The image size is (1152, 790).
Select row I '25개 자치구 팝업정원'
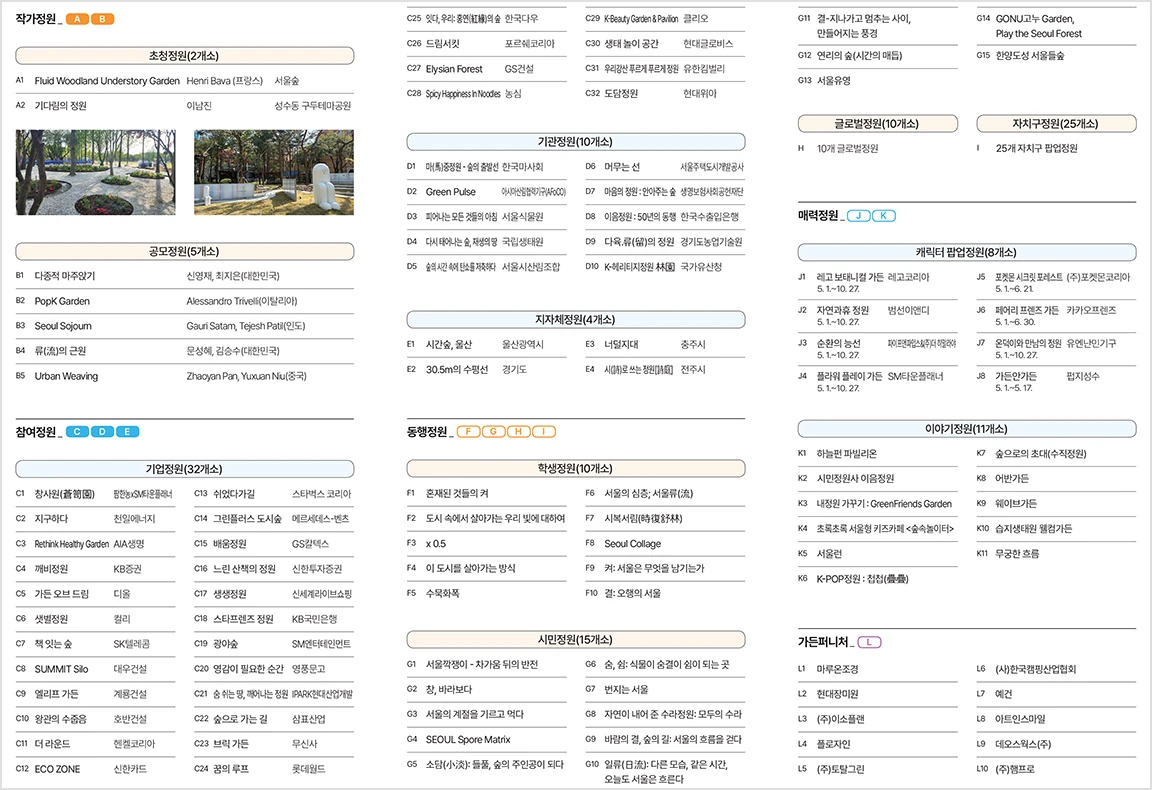(1056, 148)
